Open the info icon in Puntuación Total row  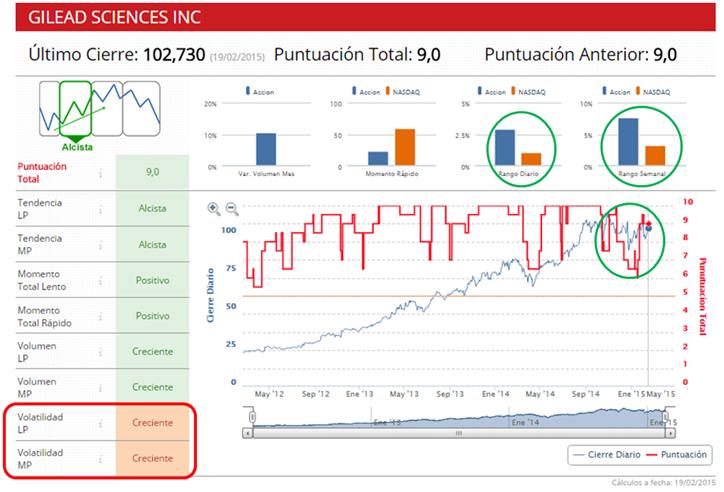(x=100, y=173)
